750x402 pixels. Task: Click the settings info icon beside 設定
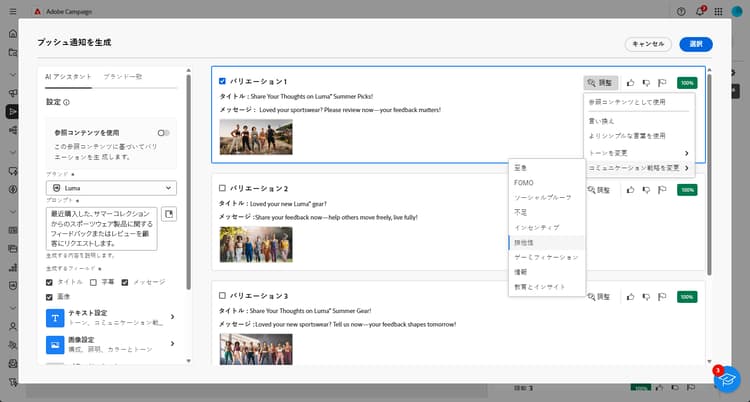[x=66, y=102]
